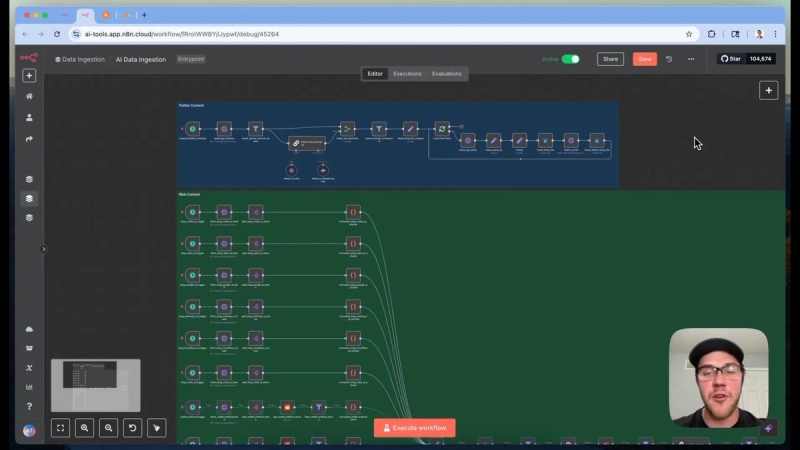This screenshot has height=450, width=800.
Task: Switch to the Executions tab
Action: point(407,73)
